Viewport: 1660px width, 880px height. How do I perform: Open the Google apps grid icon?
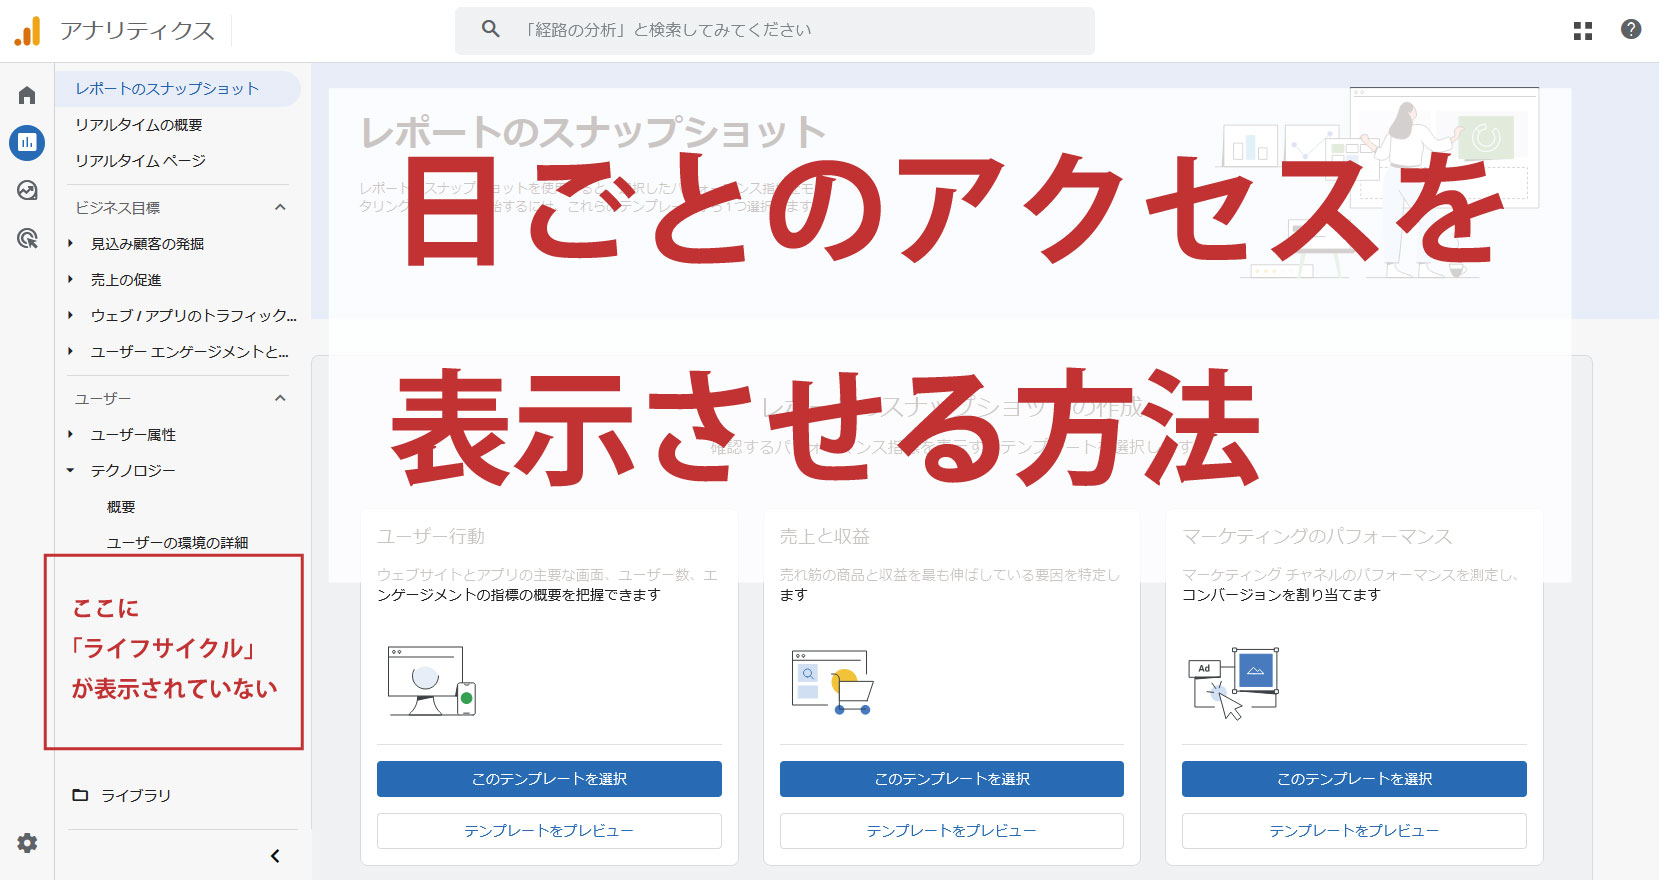[x=1582, y=31]
